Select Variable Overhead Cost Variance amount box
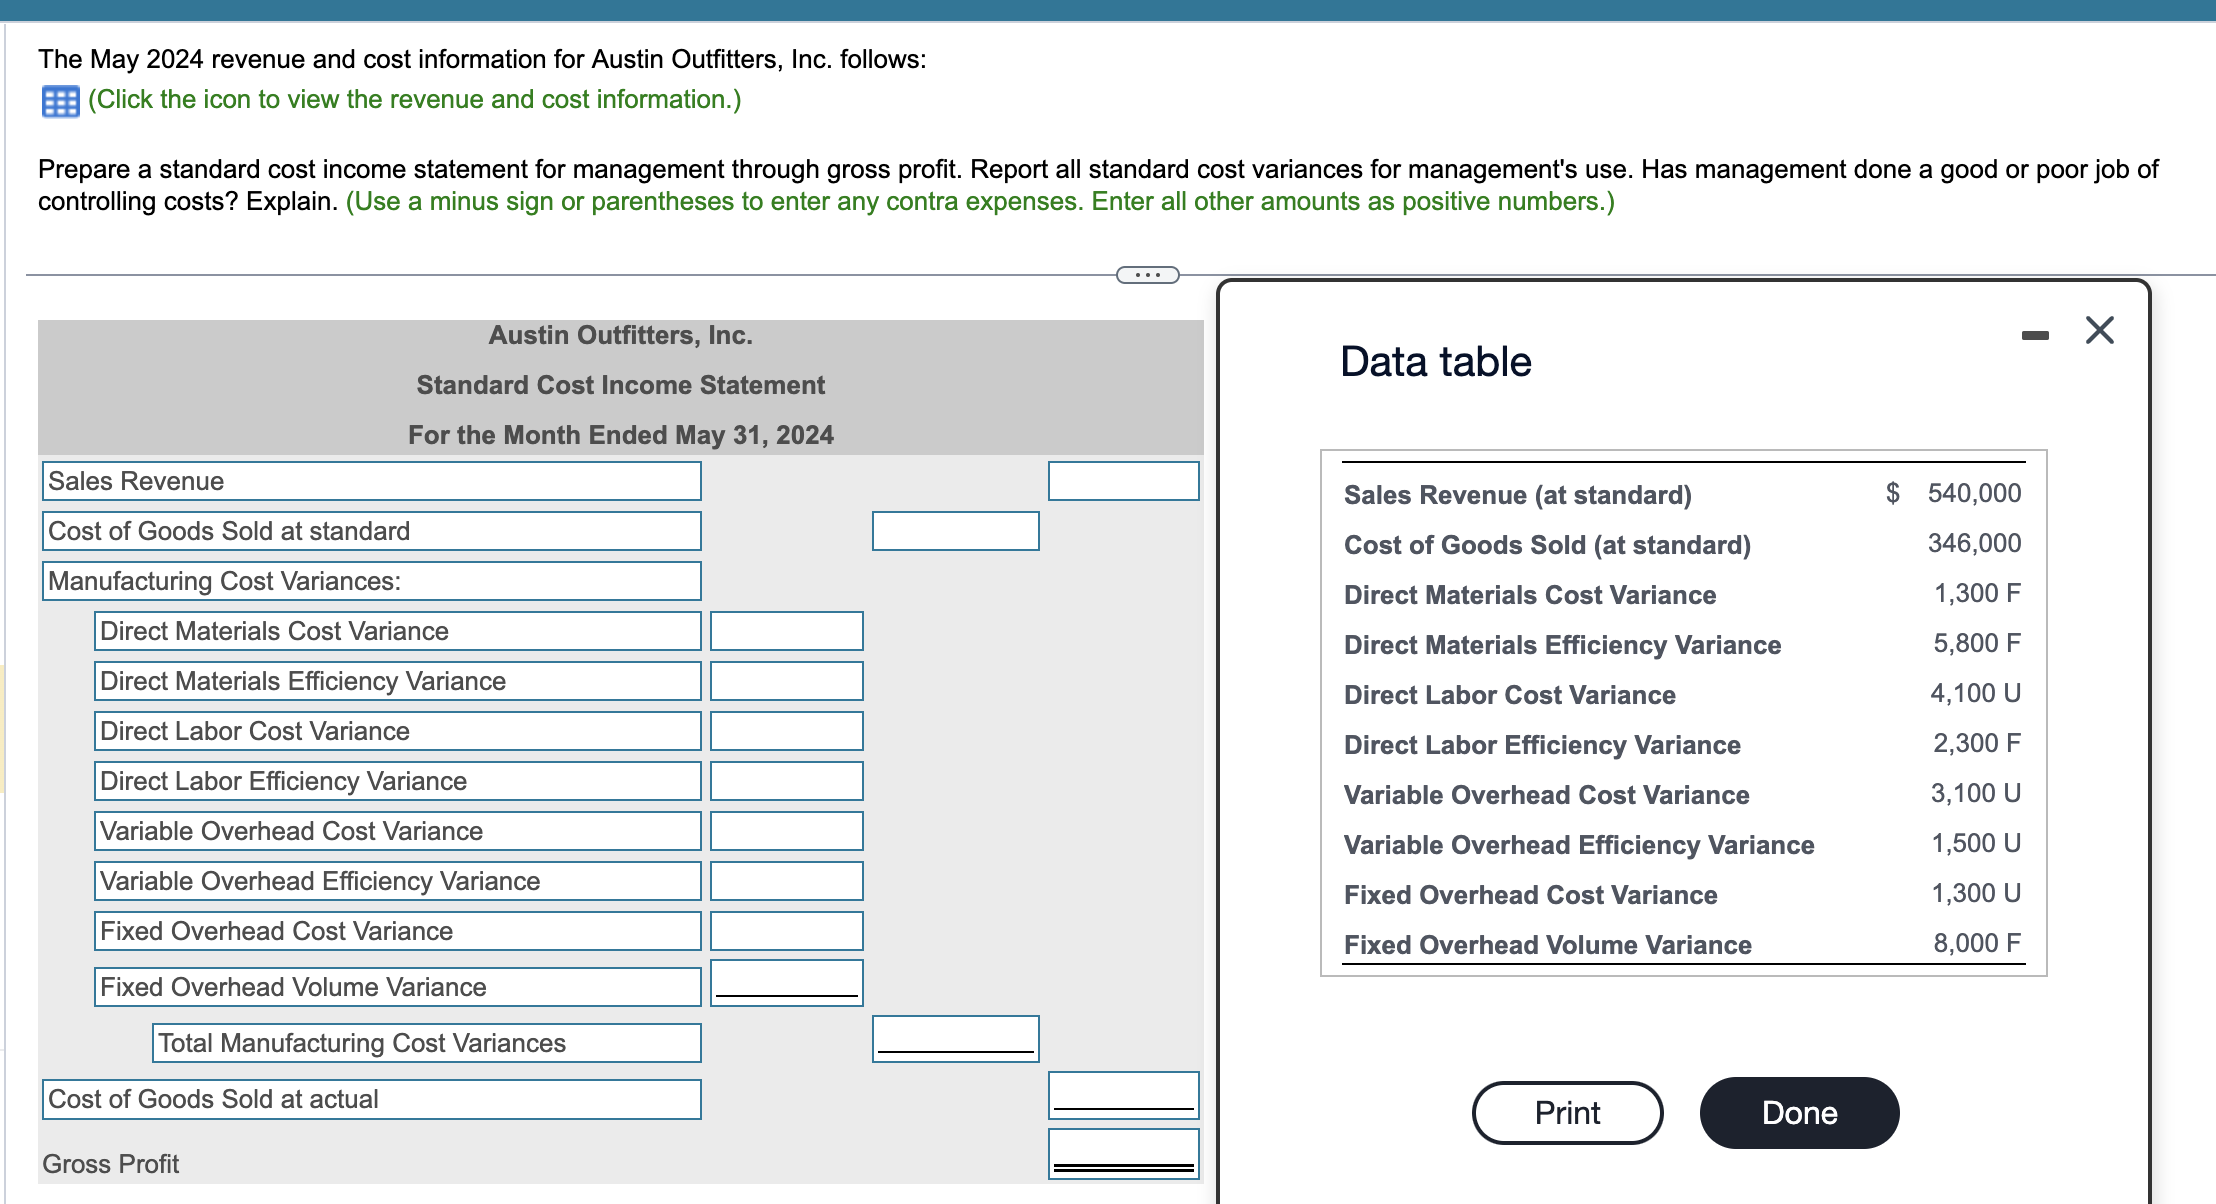Image resolution: width=2216 pixels, height=1204 pixels. 786,831
